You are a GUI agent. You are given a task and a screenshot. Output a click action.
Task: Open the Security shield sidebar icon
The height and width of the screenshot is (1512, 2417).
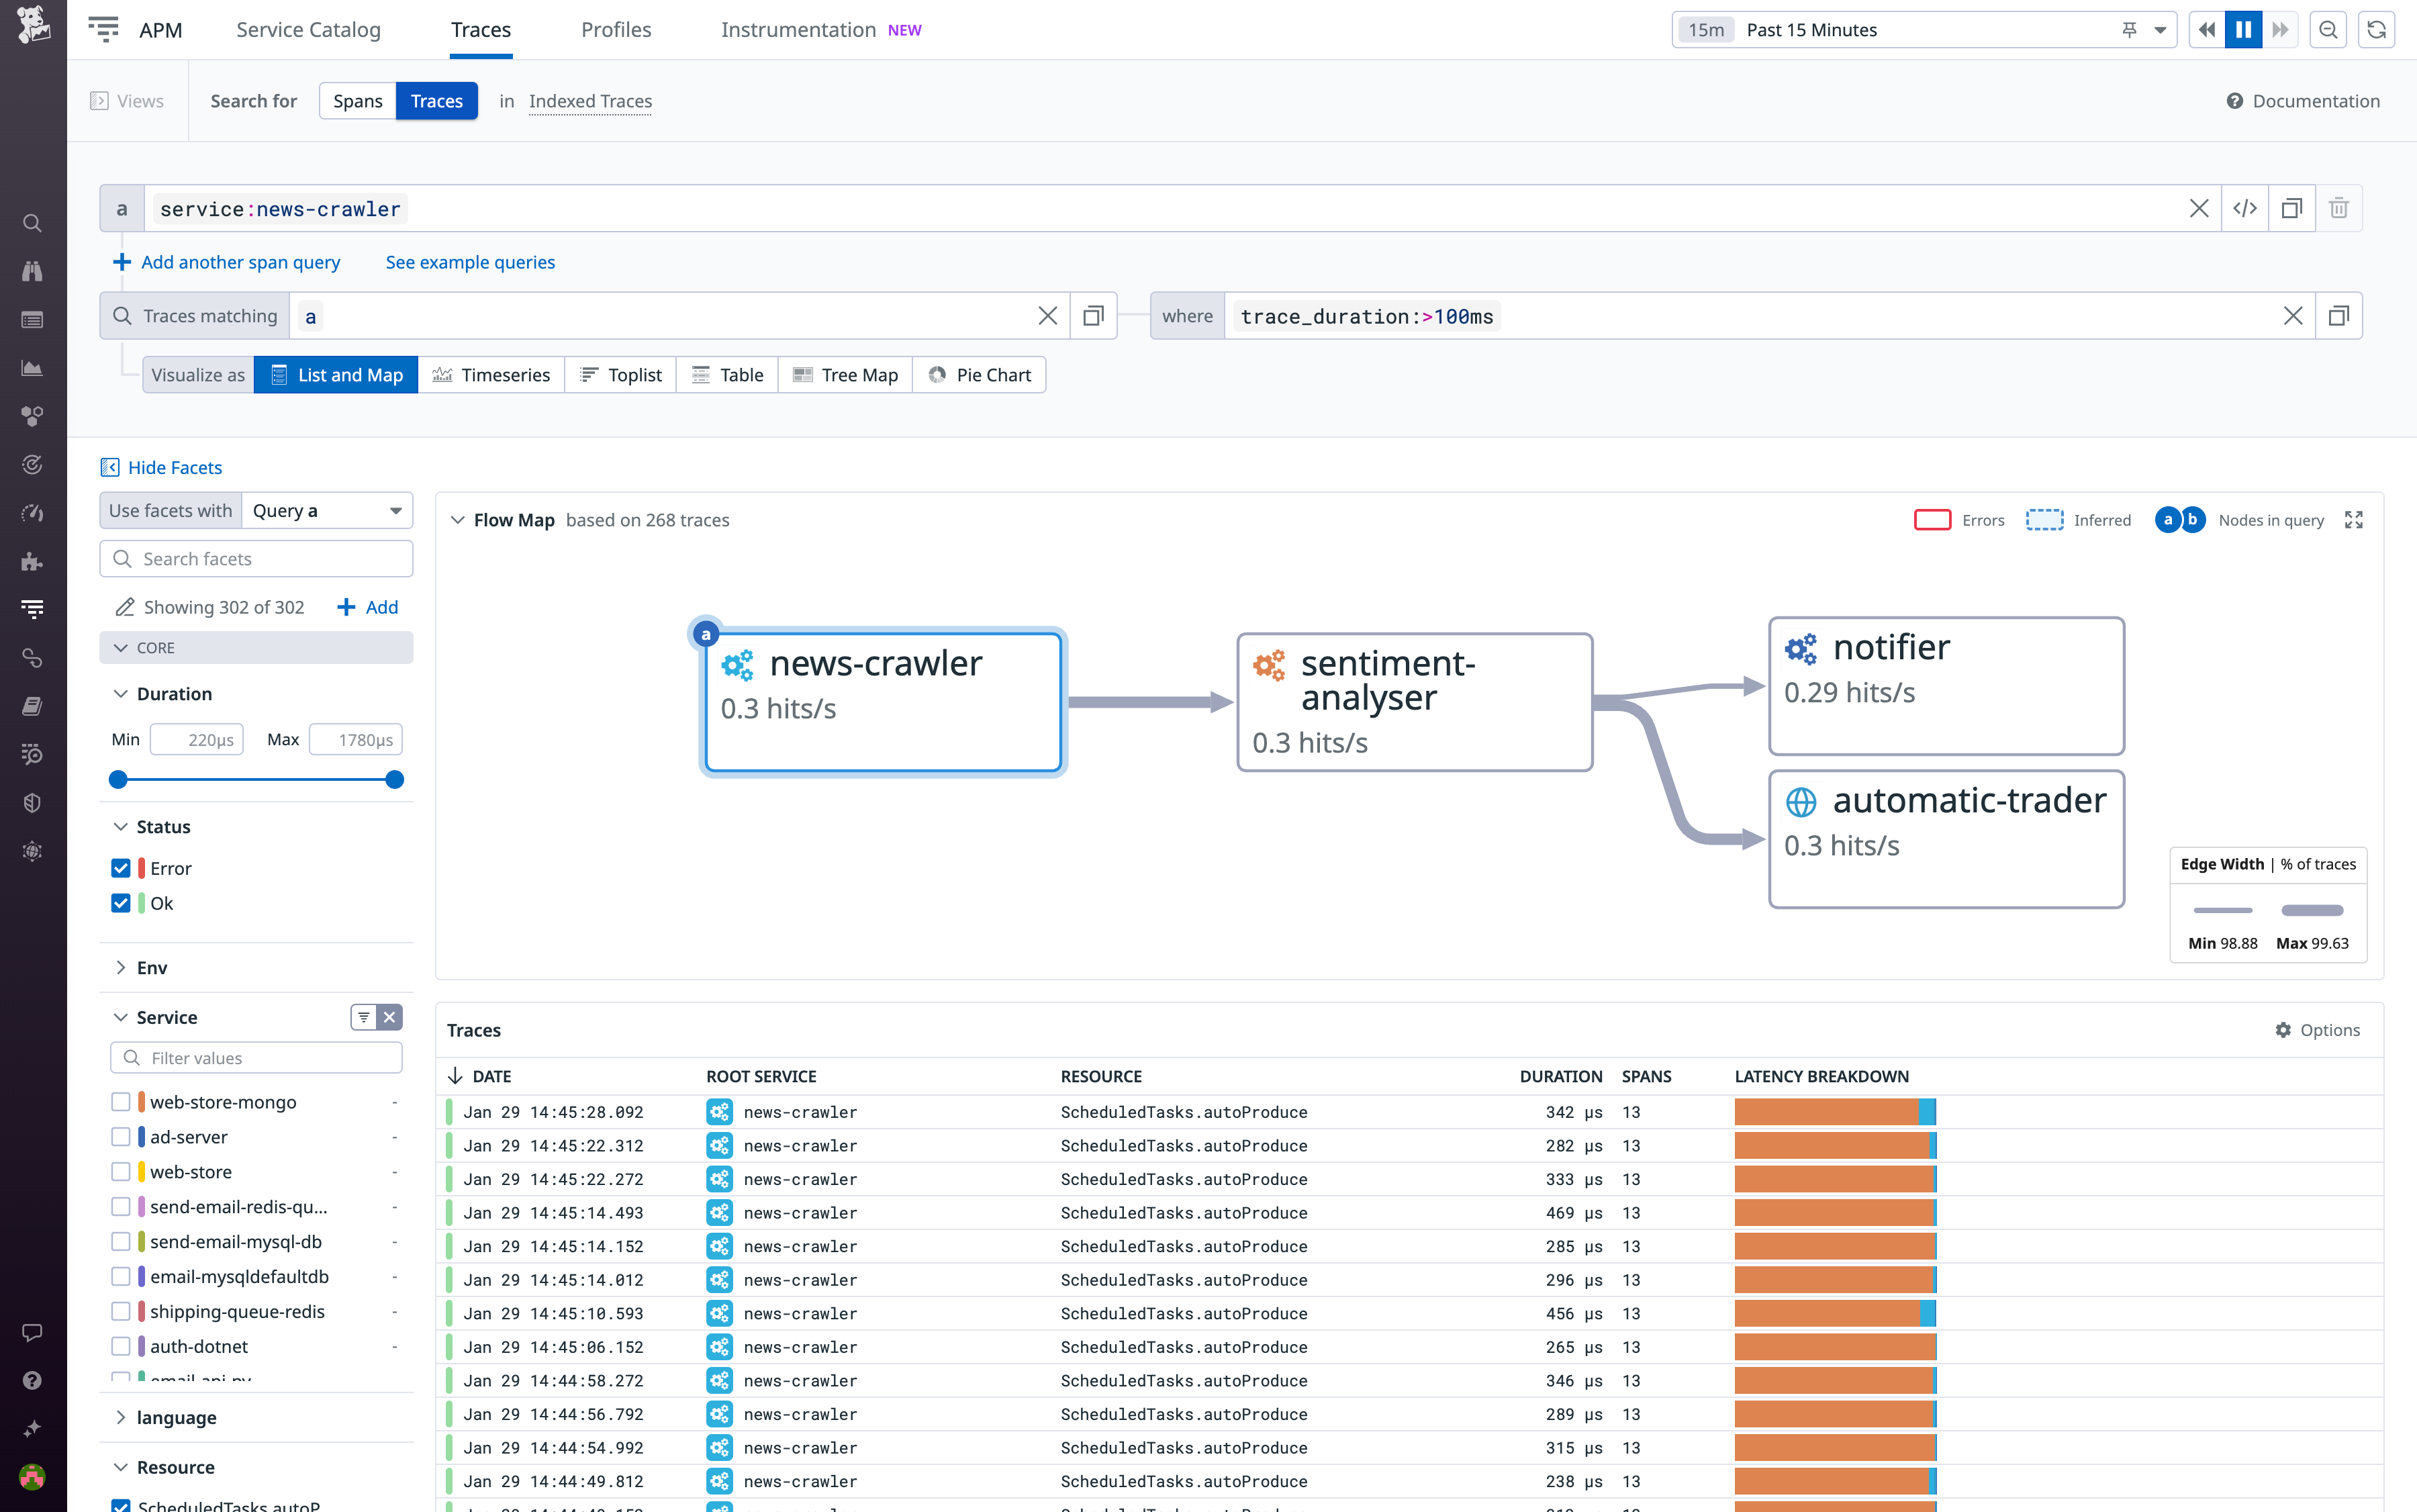[32, 802]
